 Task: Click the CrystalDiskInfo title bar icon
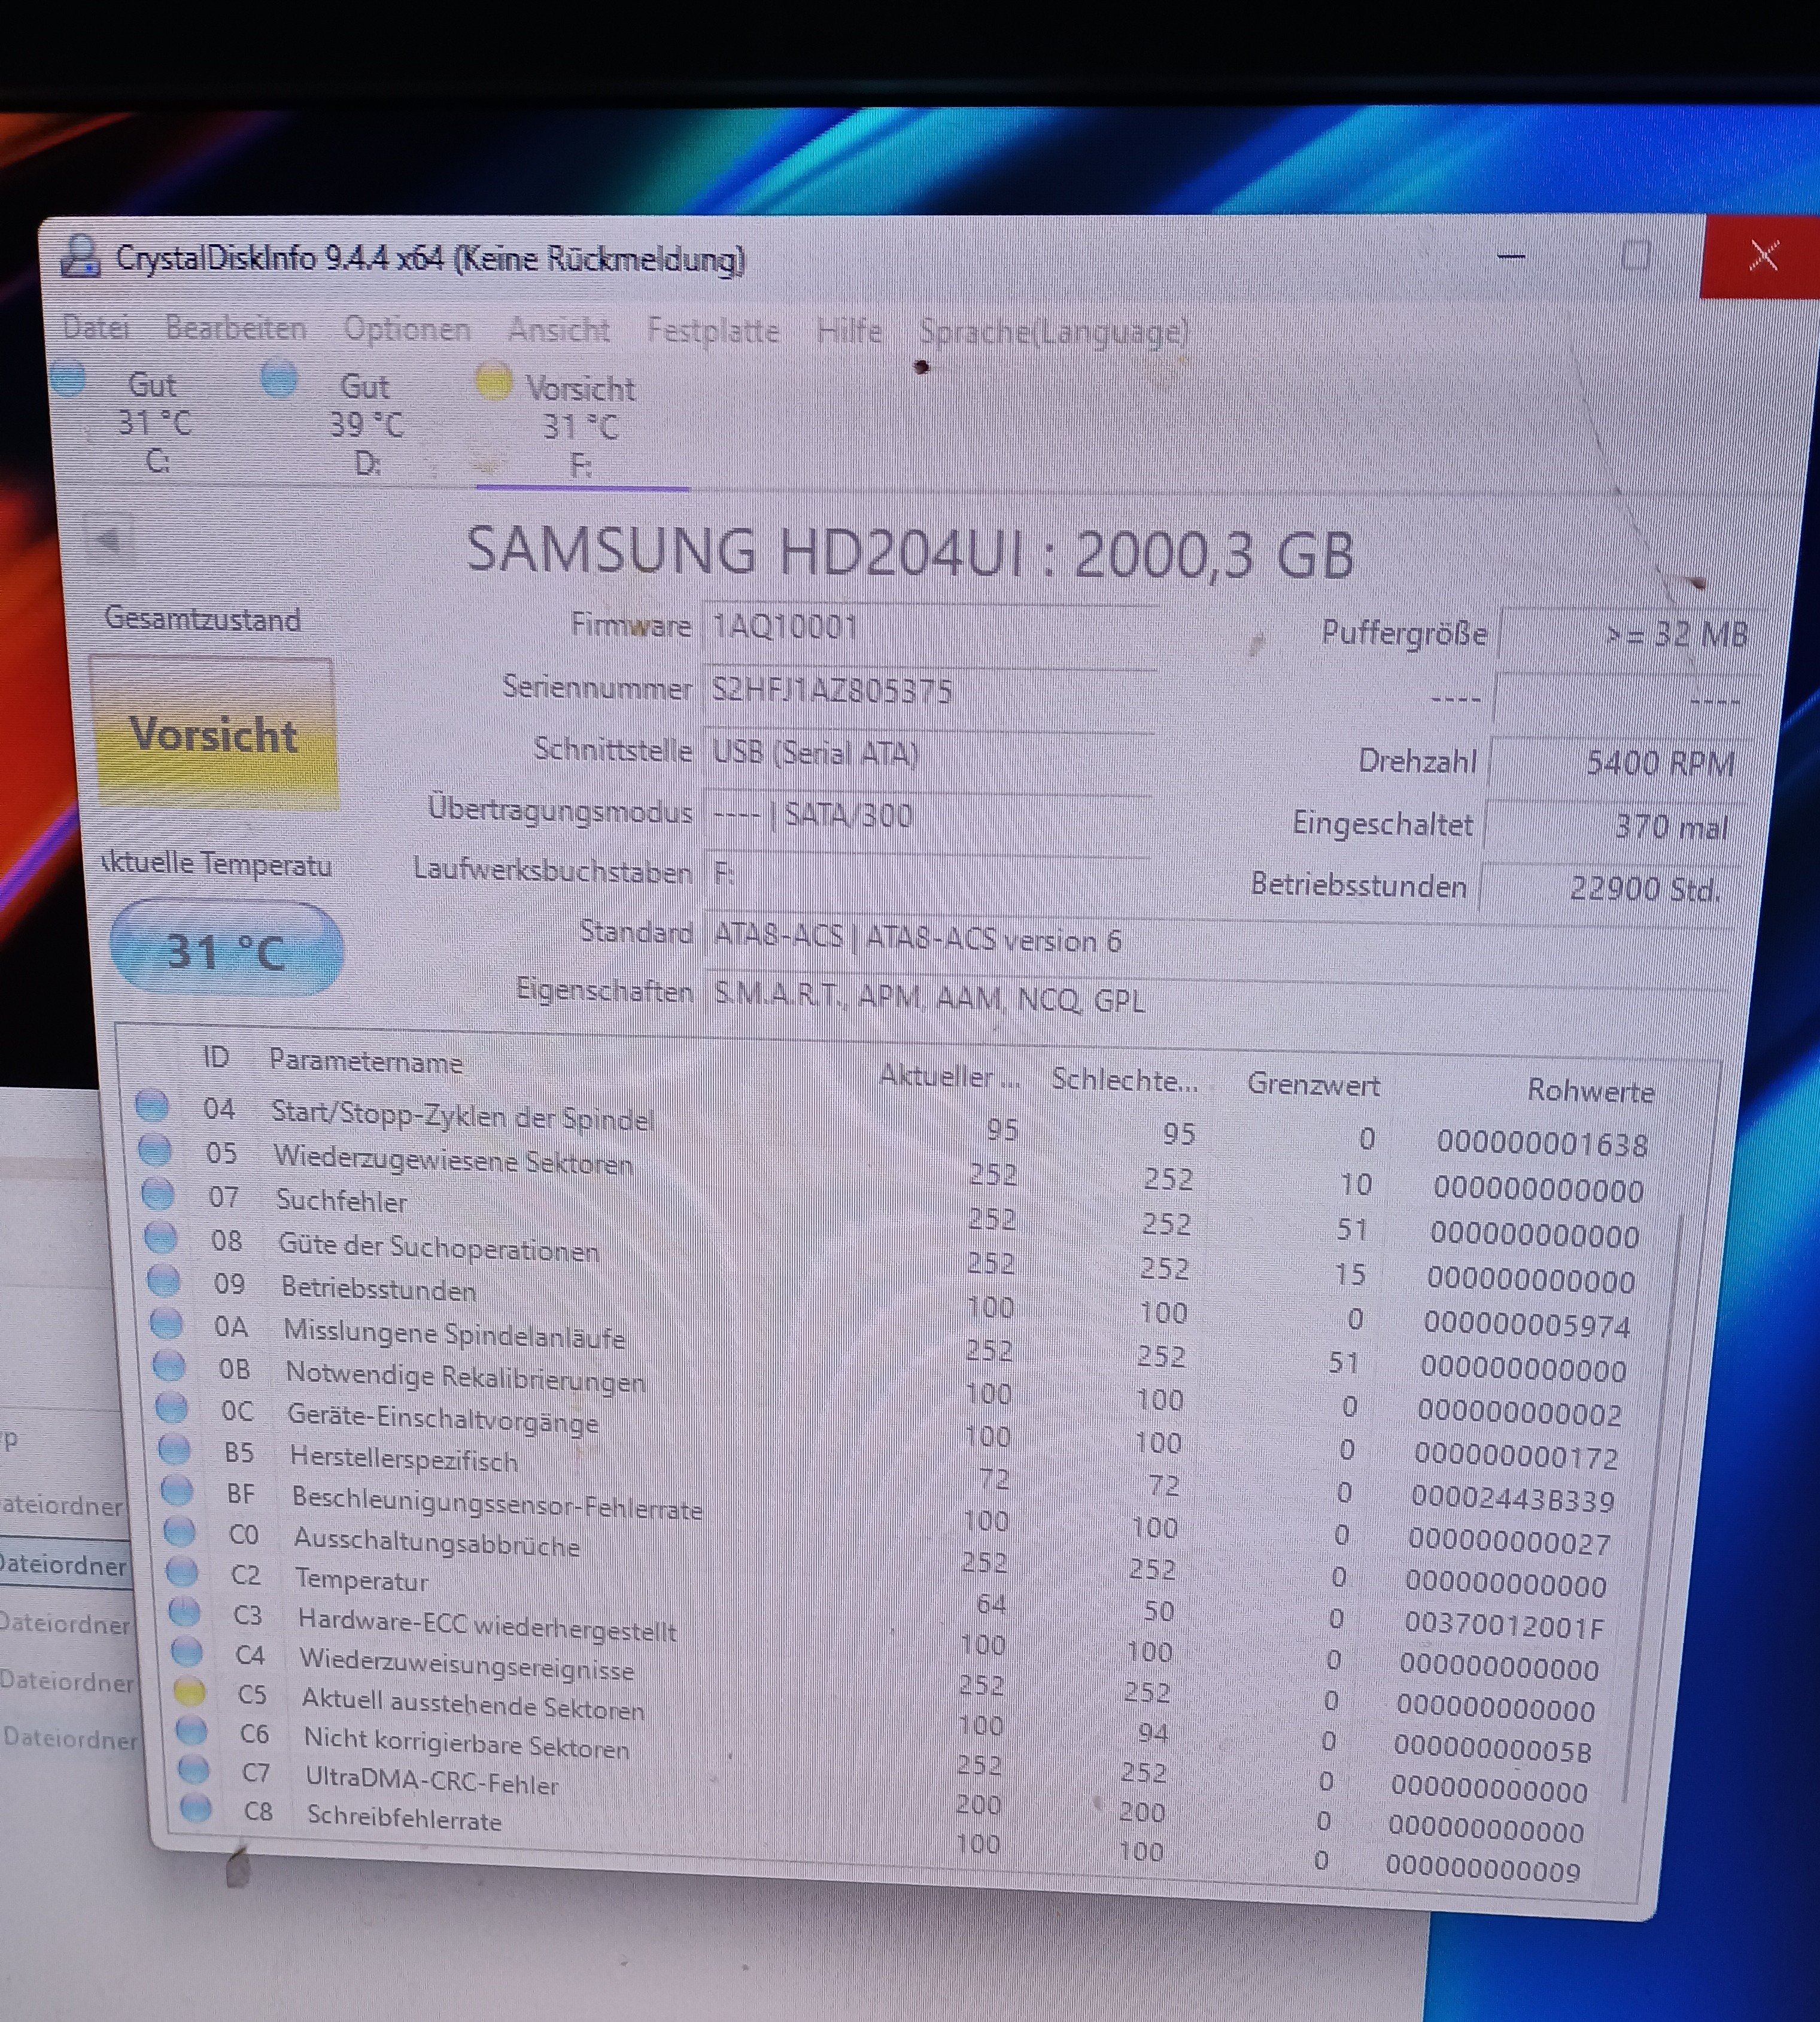click(80, 257)
